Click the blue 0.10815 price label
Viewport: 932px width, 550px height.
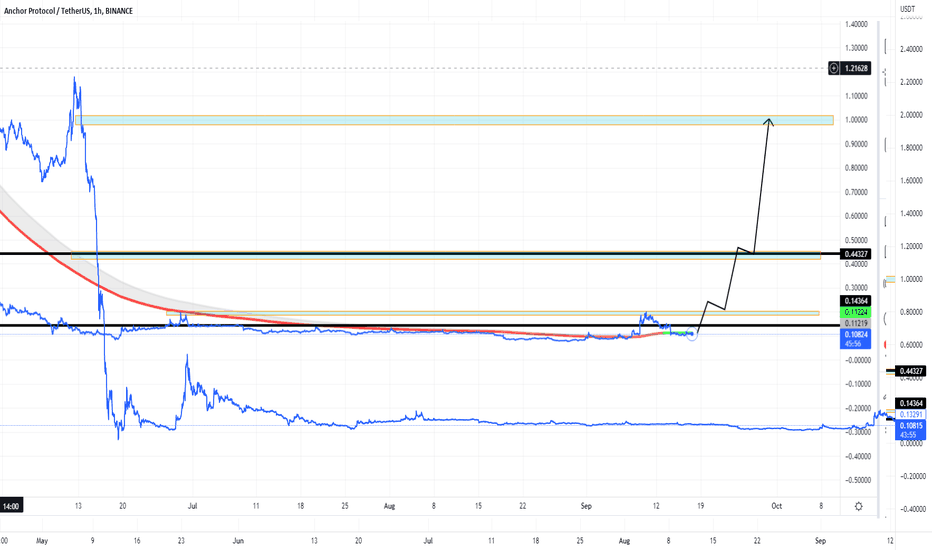click(911, 426)
